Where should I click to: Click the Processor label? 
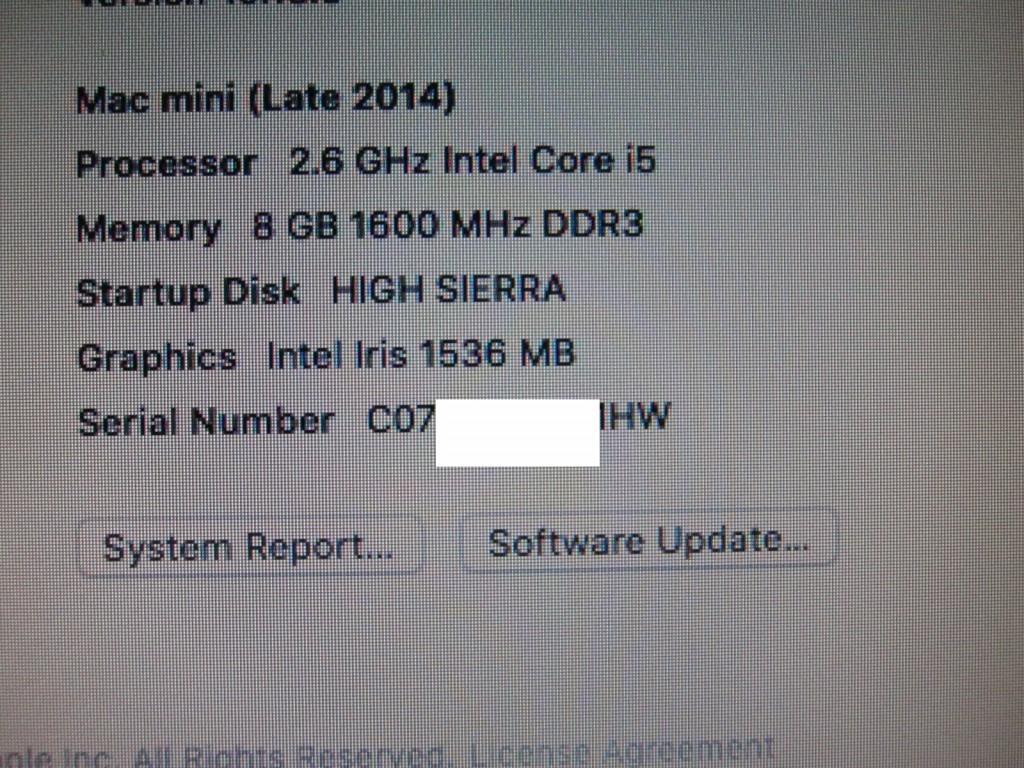click(x=166, y=163)
